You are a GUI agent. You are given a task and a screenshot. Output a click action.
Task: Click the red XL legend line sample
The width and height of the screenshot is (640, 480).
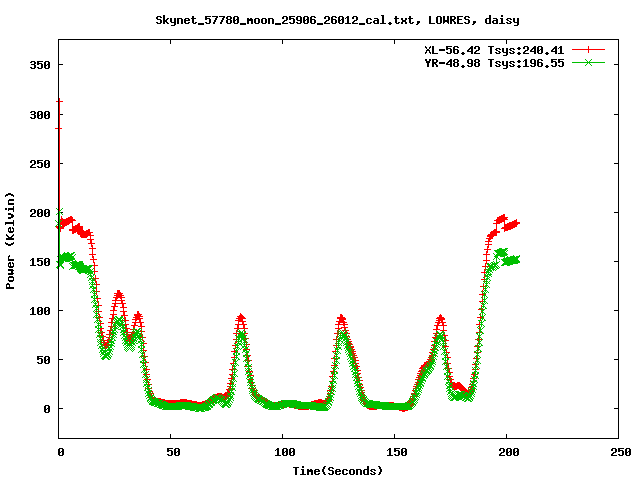click(588, 50)
